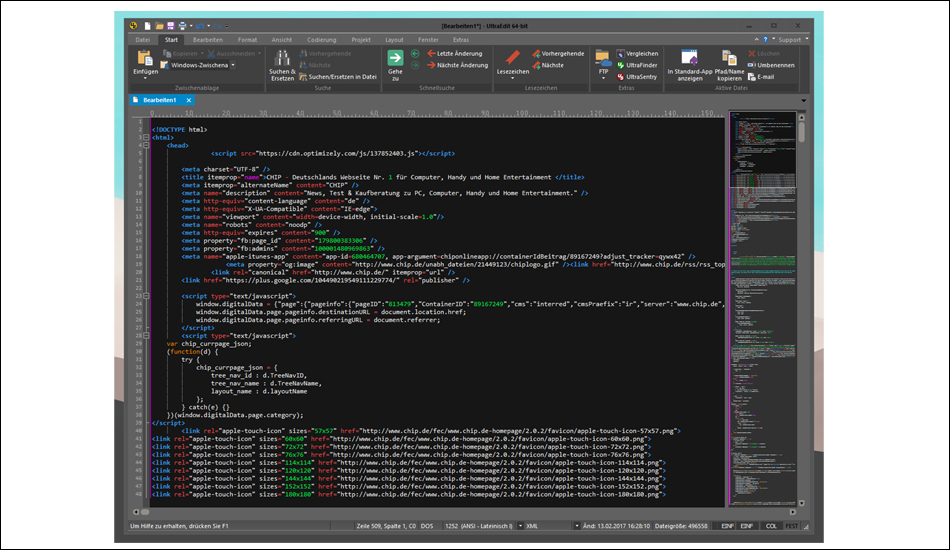Click the green forward navigation circle icon

415,65
